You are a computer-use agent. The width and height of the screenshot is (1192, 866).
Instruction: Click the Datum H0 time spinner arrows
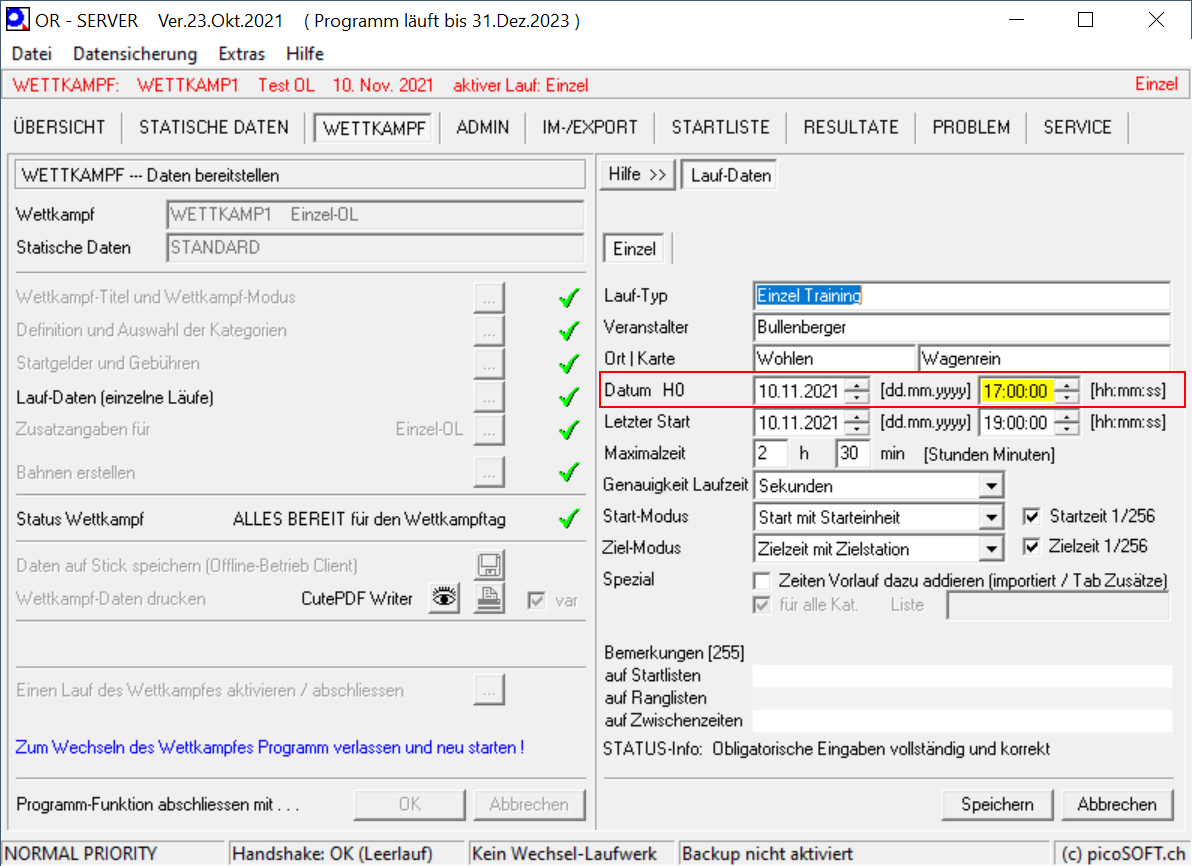coord(1069,391)
